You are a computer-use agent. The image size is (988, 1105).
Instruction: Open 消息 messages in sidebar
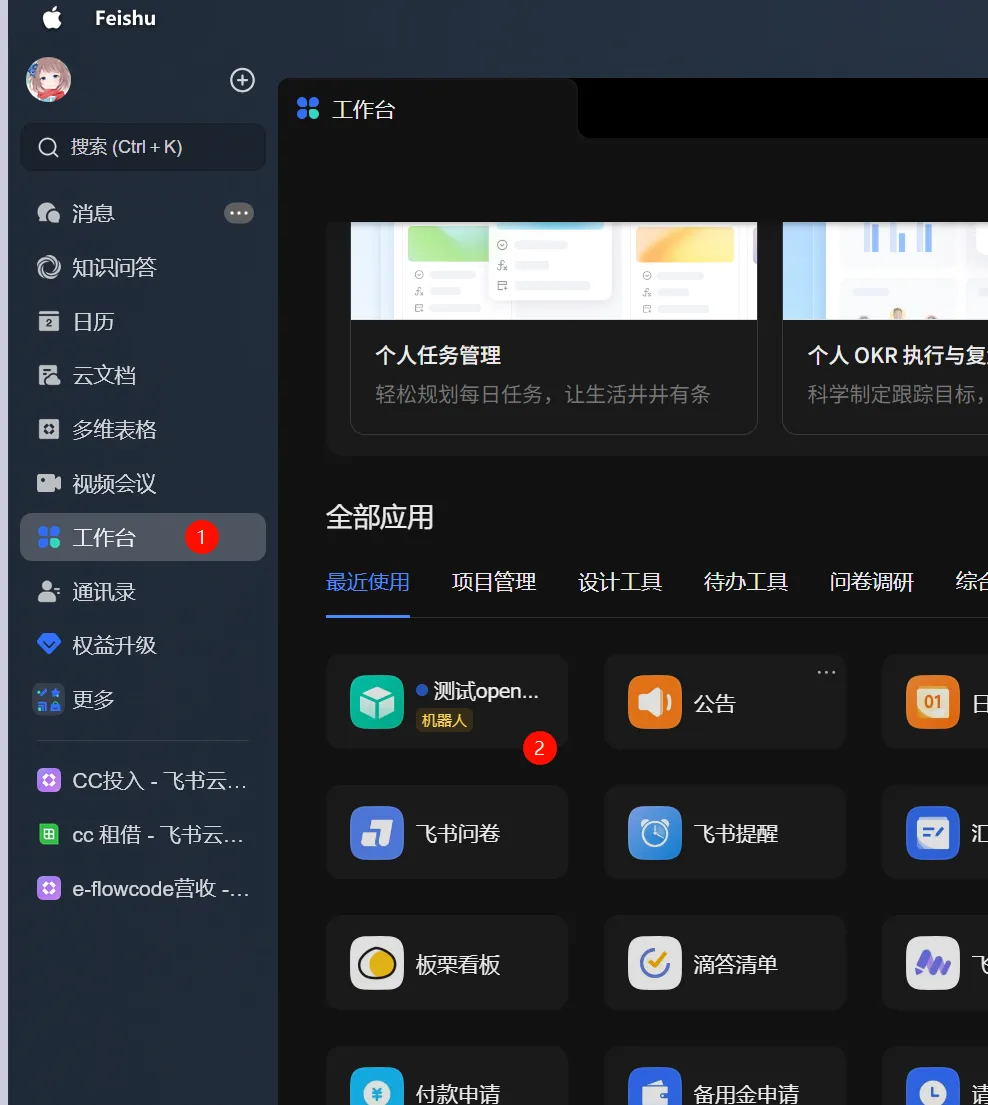pyautogui.click(x=143, y=213)
